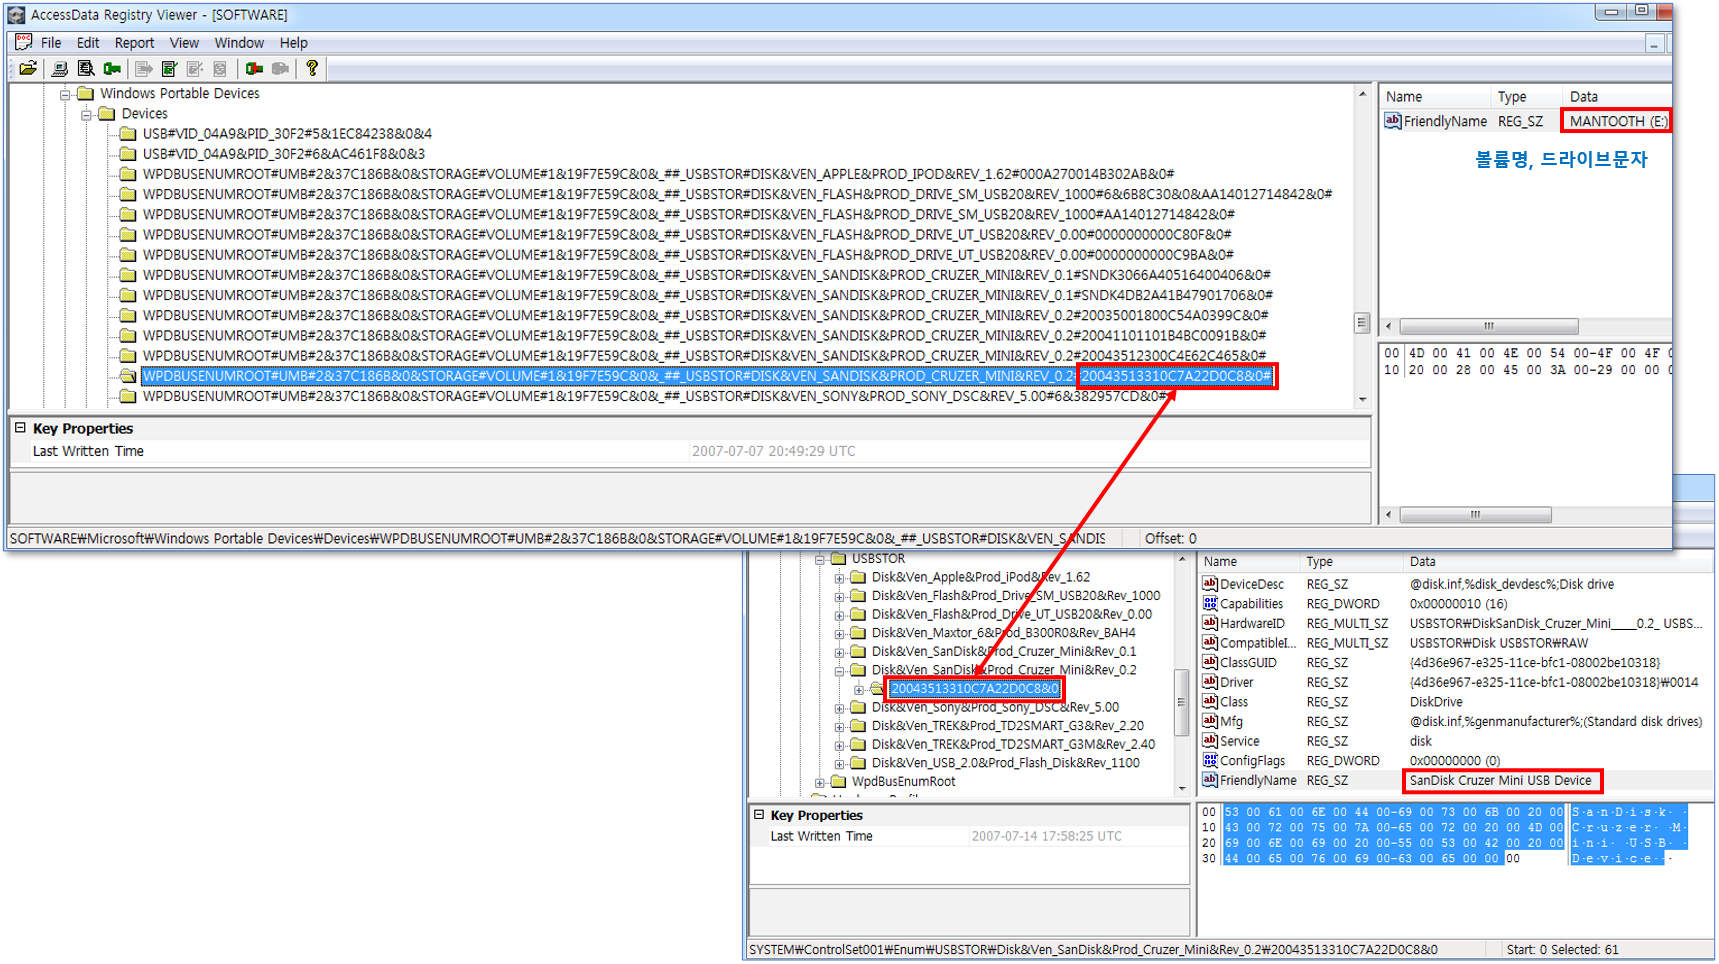Click the top tree scrollbar down arrow

click(1362, 400)
